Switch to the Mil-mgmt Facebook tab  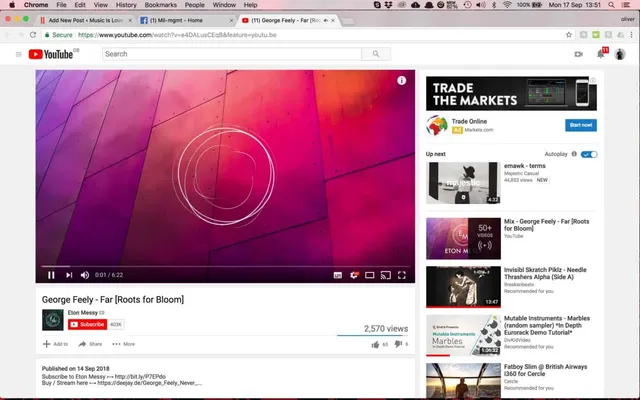click(186, 20)
